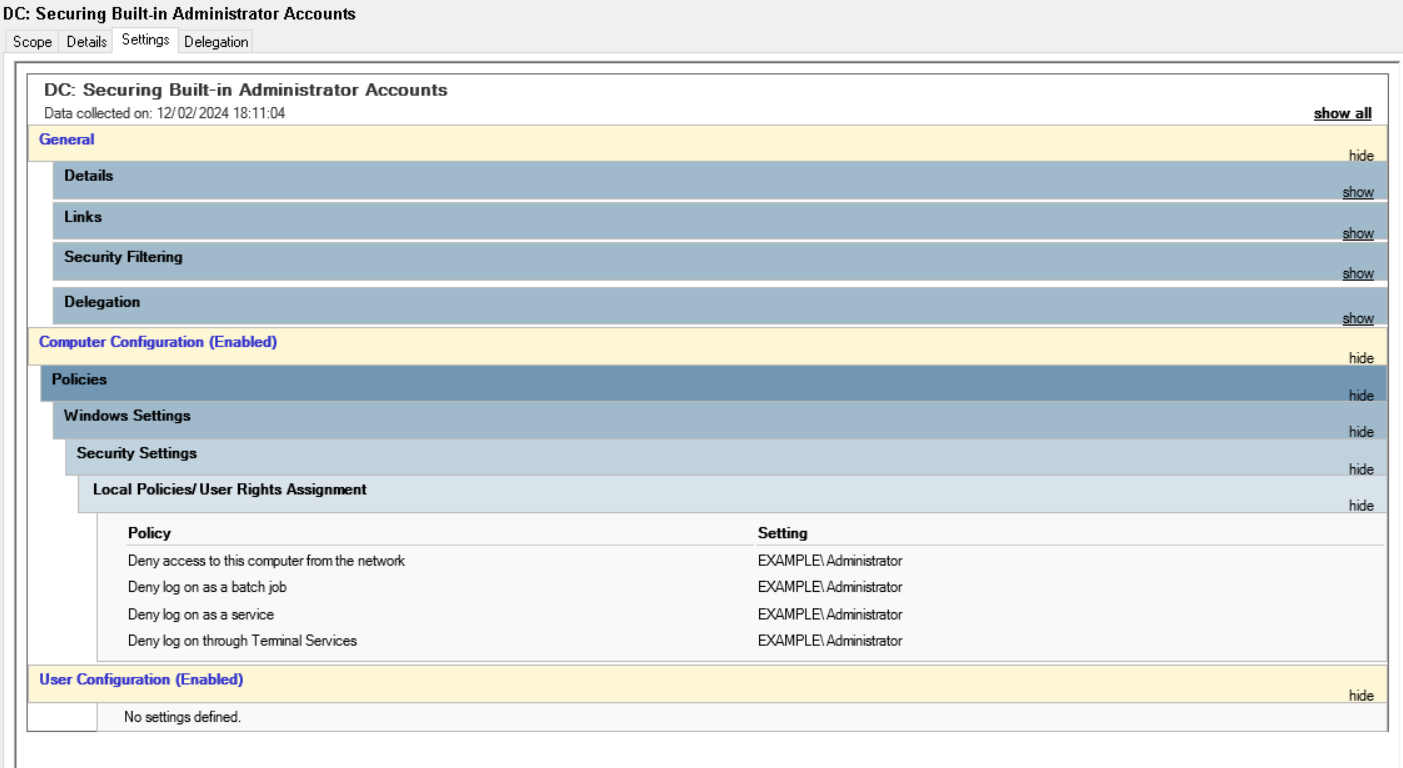The width and height of the screenshot is (1403, 768).
Task: Hide the Computer Configuration section
Action: click(1361, 358)
